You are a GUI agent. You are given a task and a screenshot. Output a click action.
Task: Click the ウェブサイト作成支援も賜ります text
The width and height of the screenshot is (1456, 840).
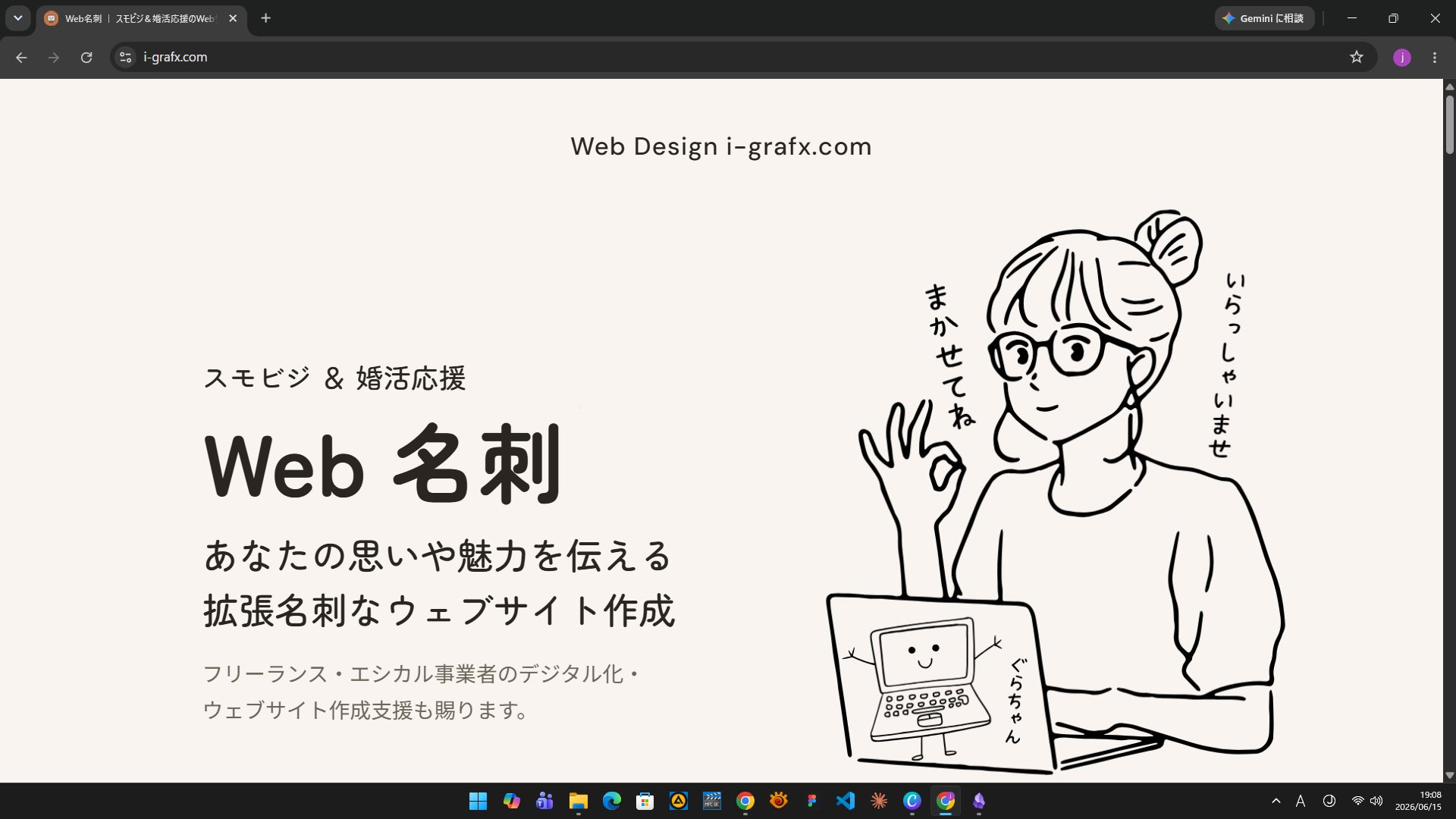coord(366,711)
